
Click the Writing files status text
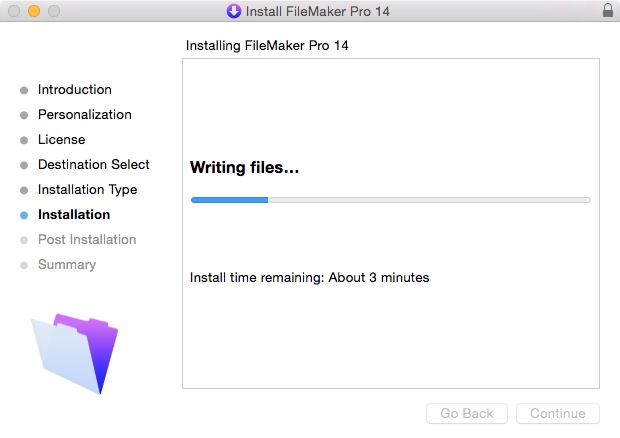(244, 168)
